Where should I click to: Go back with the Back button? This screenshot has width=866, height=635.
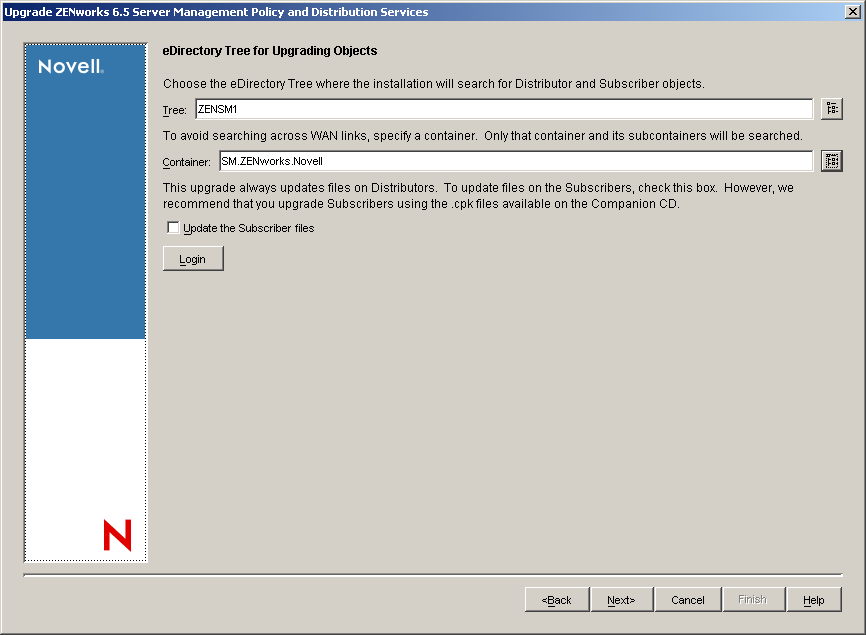click(x=556, y=599)
